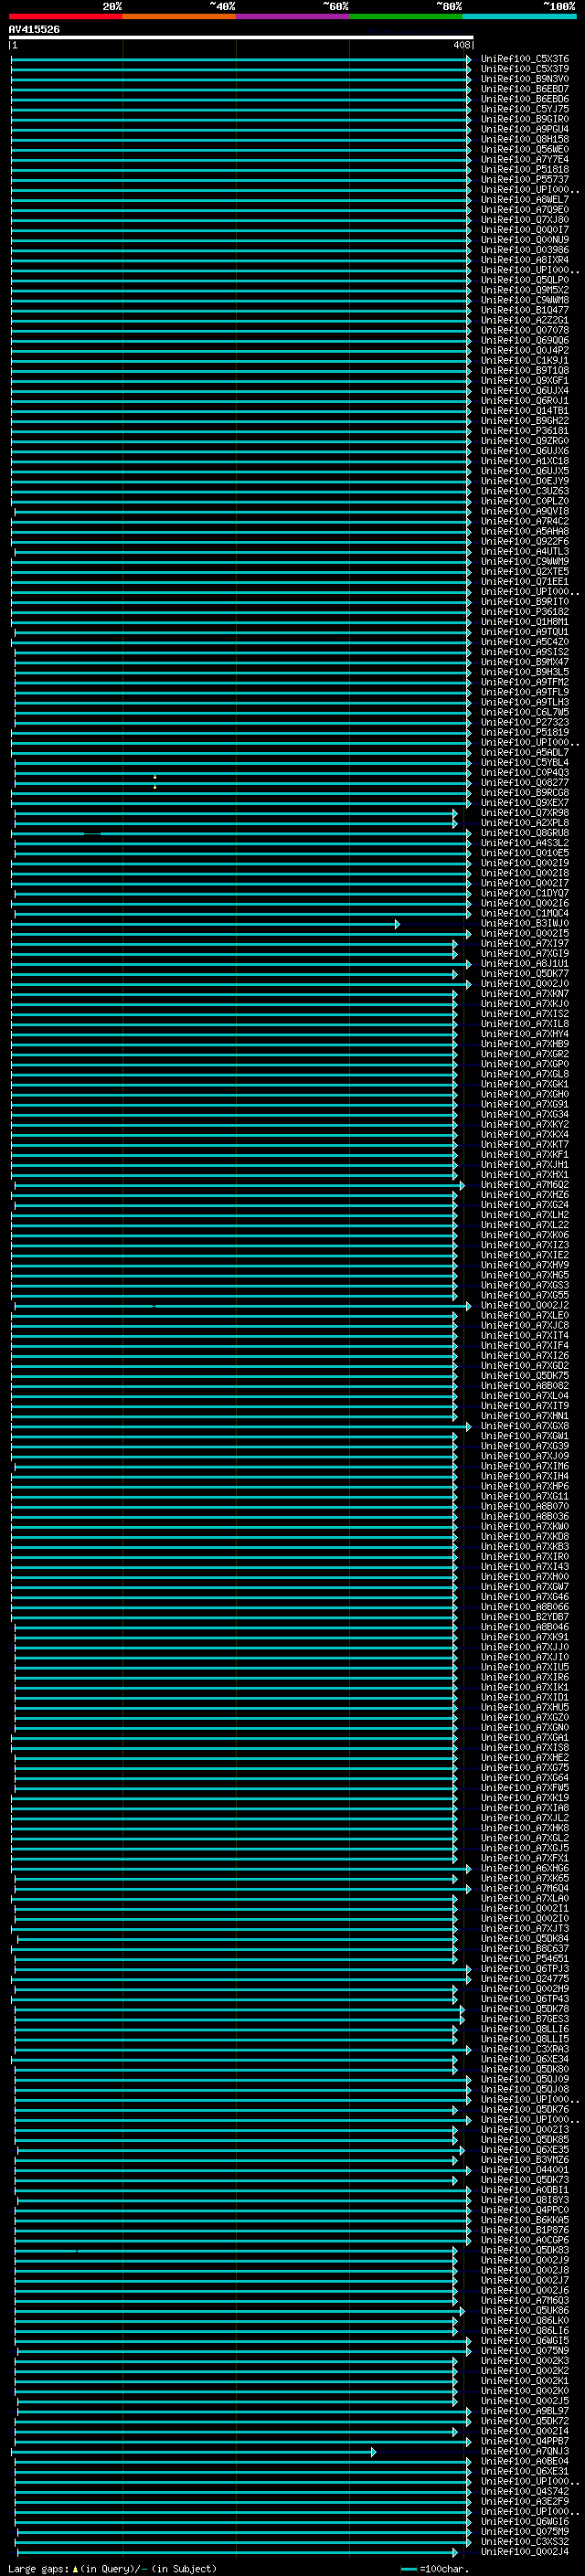Select hit UniRef100_A7M6Q3
The width and height of the screenshot is (585, 2576).
[524, 2301]
